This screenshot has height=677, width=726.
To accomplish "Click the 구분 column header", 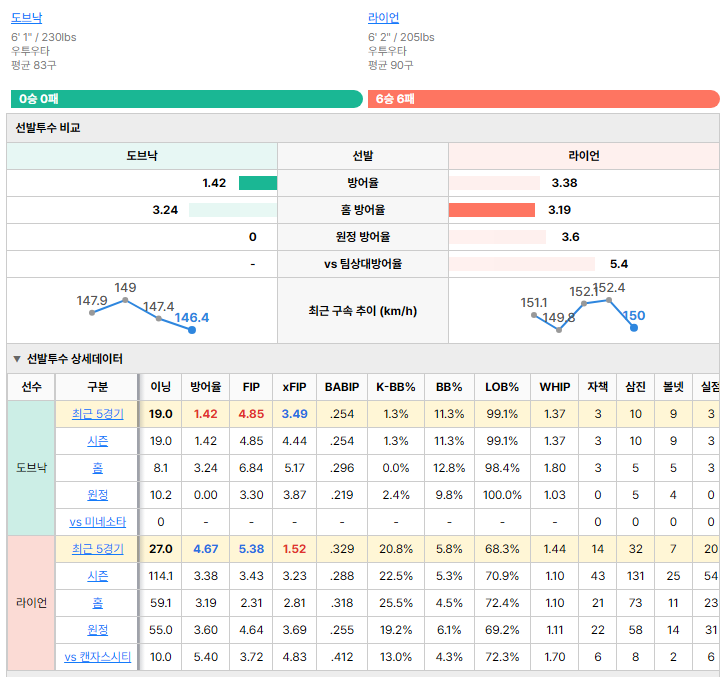I will (98, 387).
